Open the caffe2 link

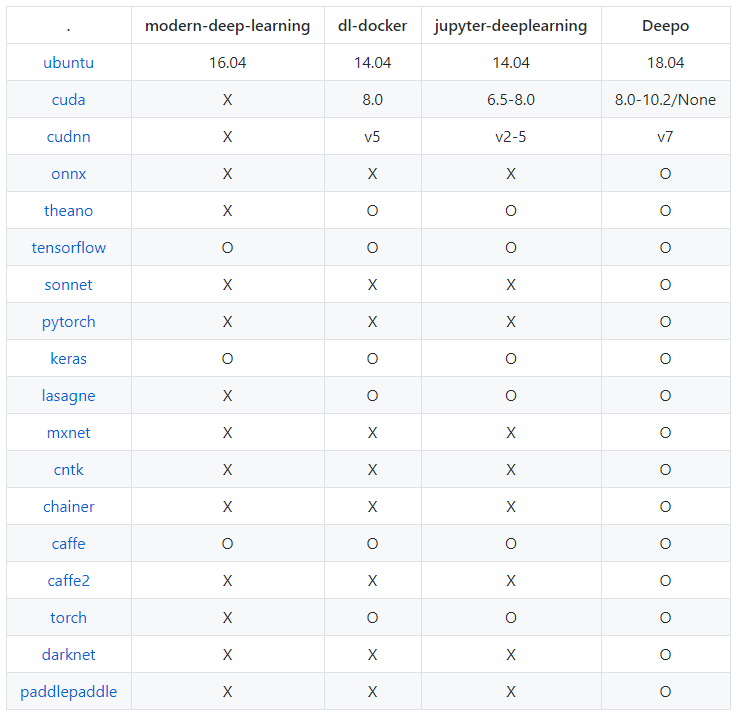(x=68, y=581)
